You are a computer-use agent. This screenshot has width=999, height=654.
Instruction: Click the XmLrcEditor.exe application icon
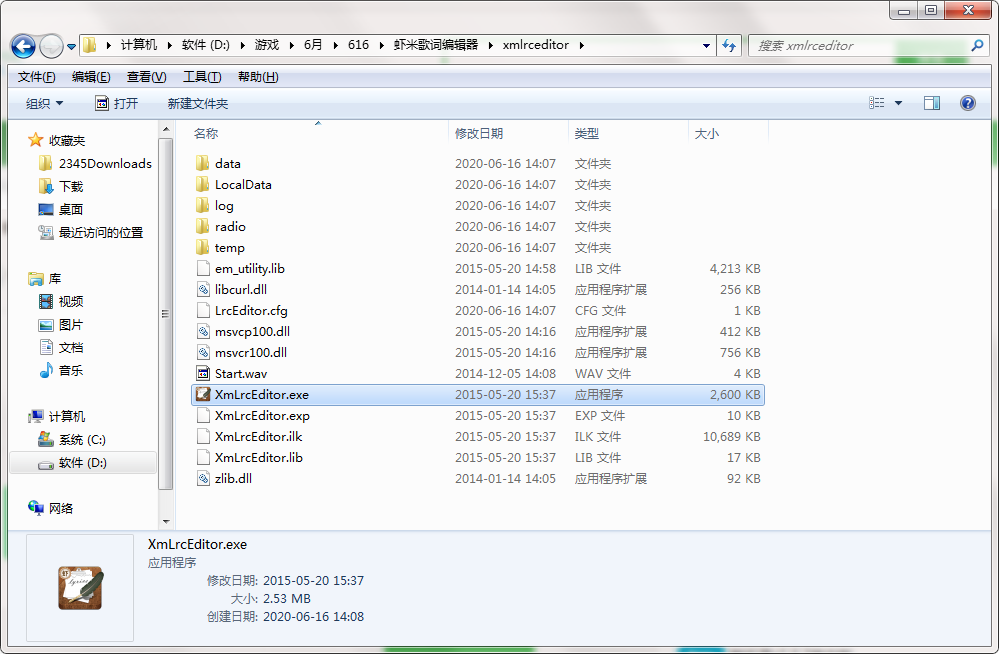tap(203, 395)
